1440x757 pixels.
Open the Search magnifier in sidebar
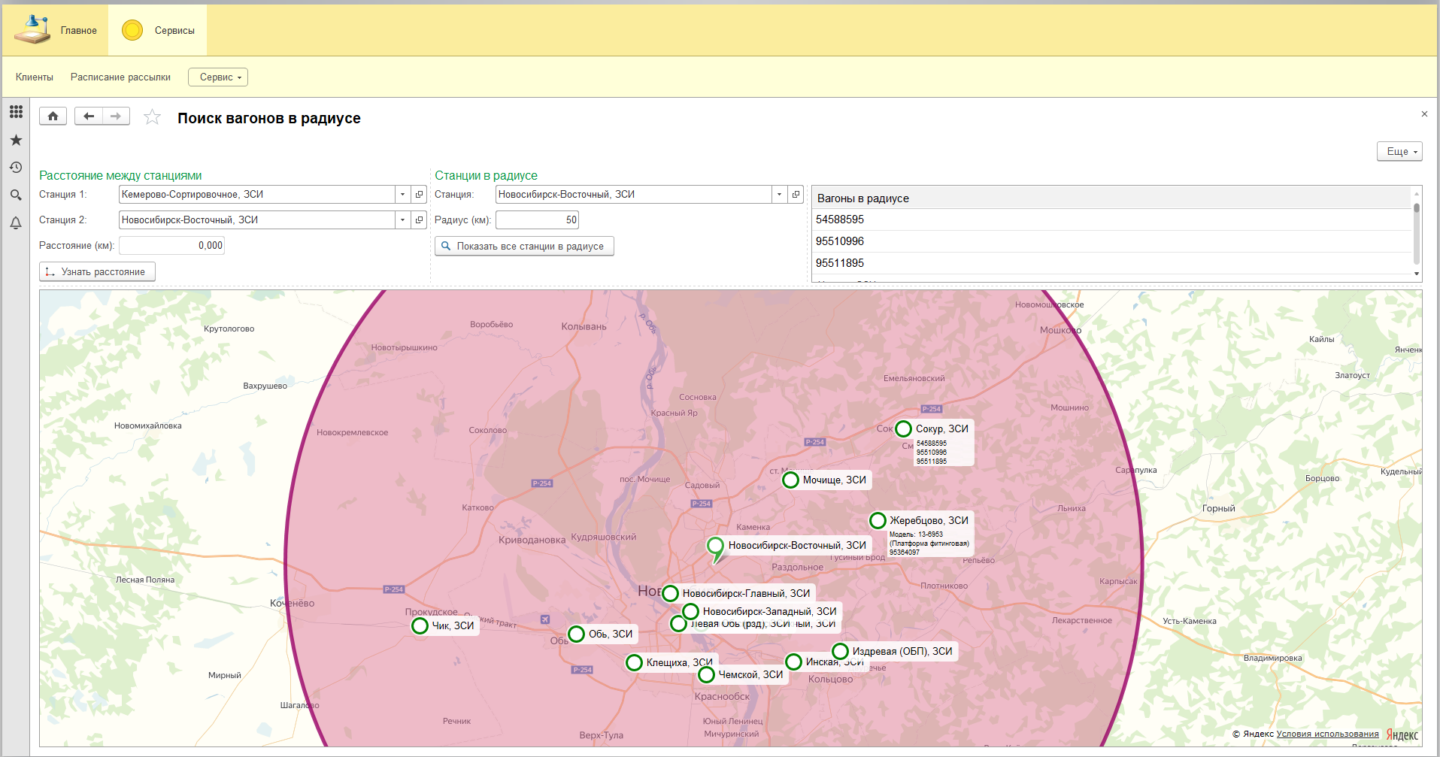(16, 195)
